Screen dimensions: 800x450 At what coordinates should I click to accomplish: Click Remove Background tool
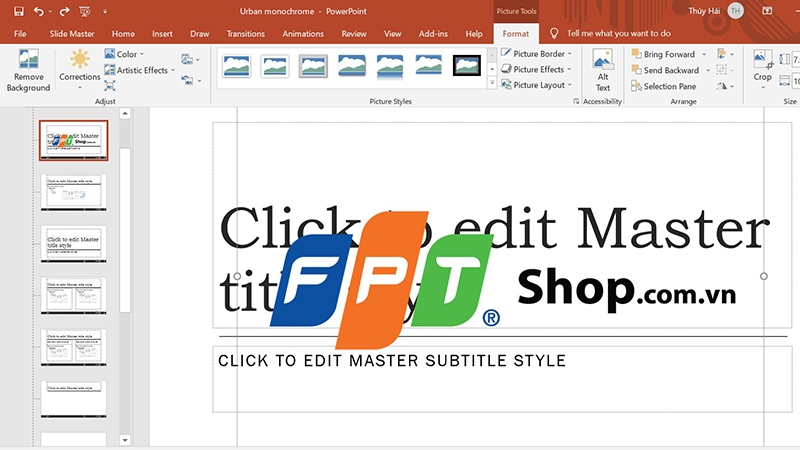[29, 70]
